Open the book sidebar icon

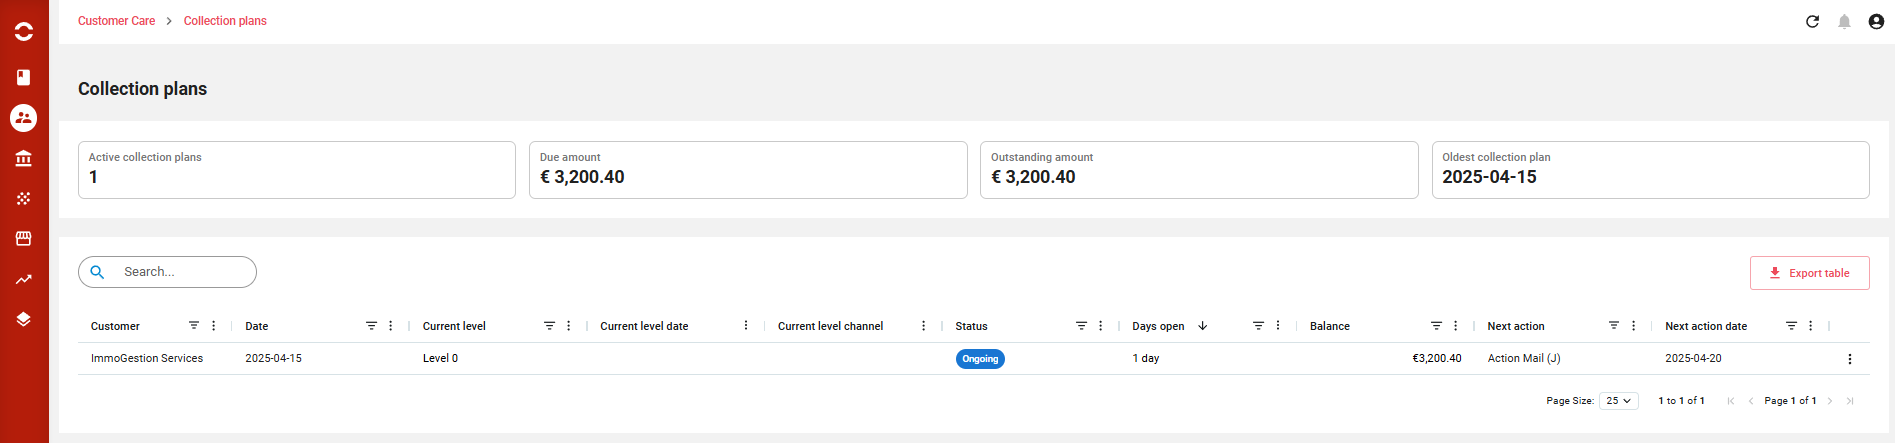point(24,77)
